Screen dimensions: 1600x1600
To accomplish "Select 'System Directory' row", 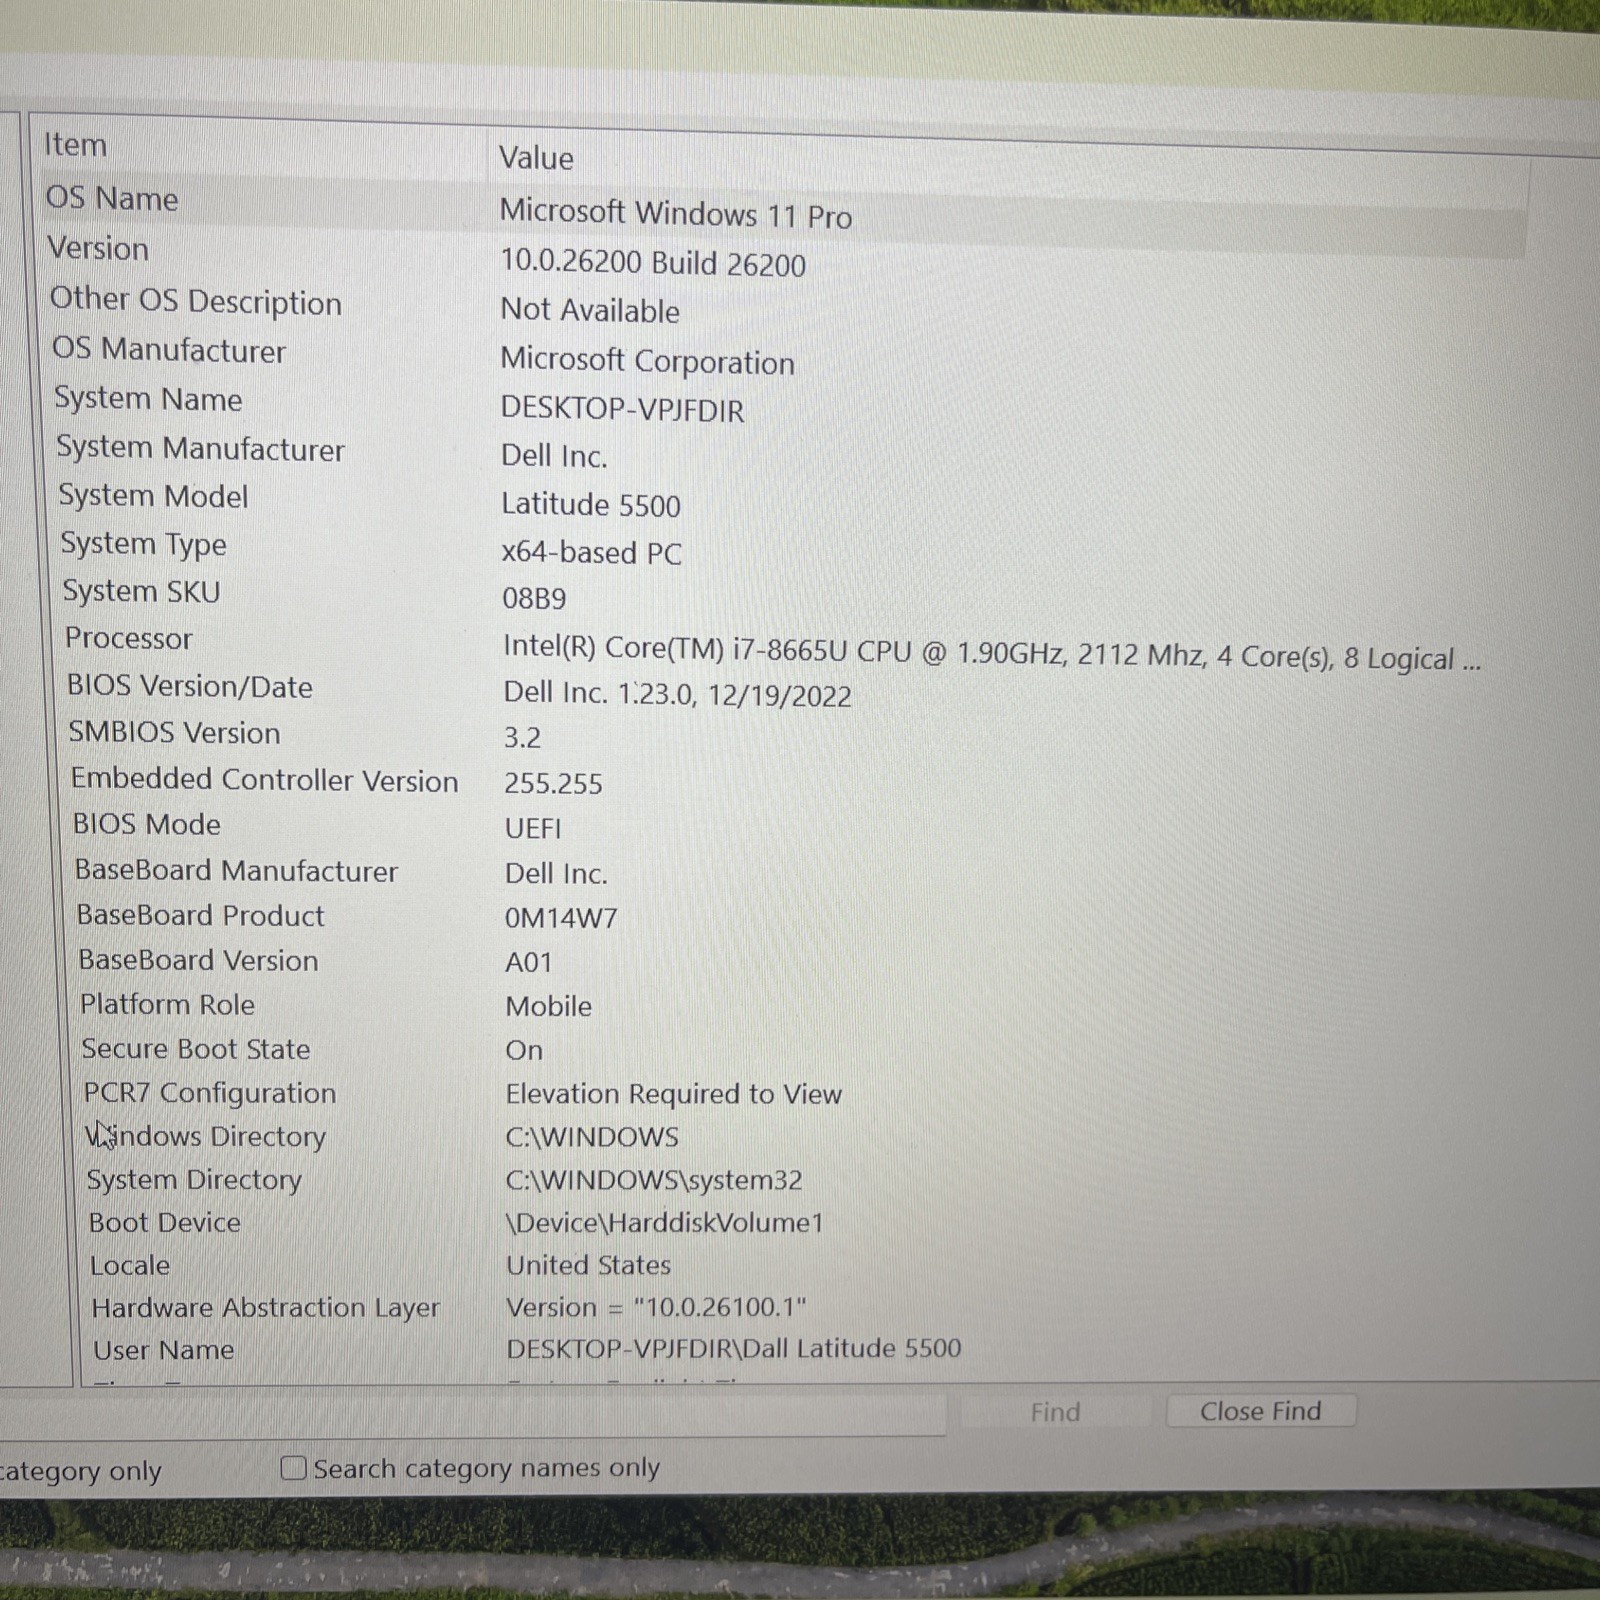I will (x=194, y=1180).
